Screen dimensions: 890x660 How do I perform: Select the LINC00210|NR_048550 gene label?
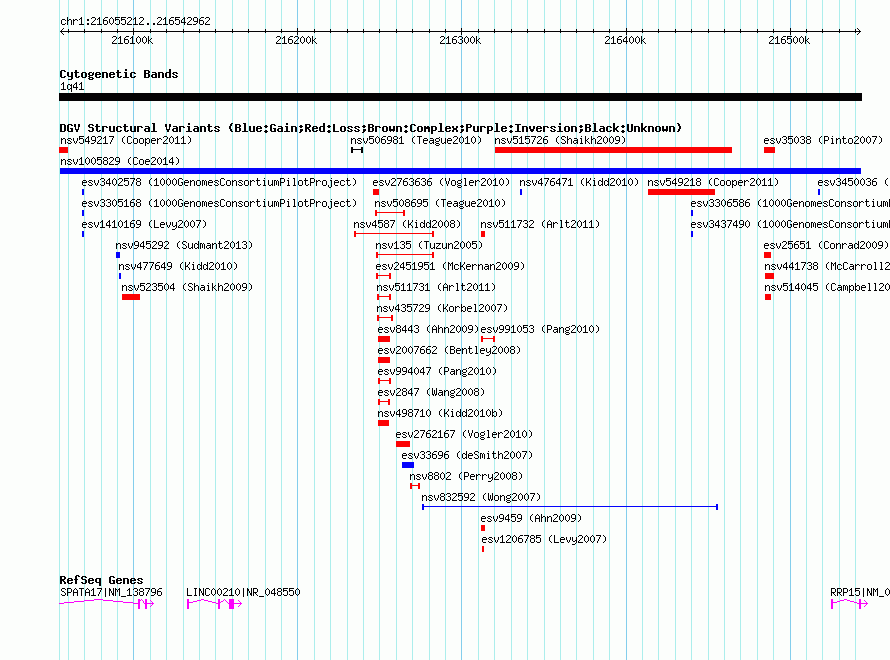click(243, 592)
